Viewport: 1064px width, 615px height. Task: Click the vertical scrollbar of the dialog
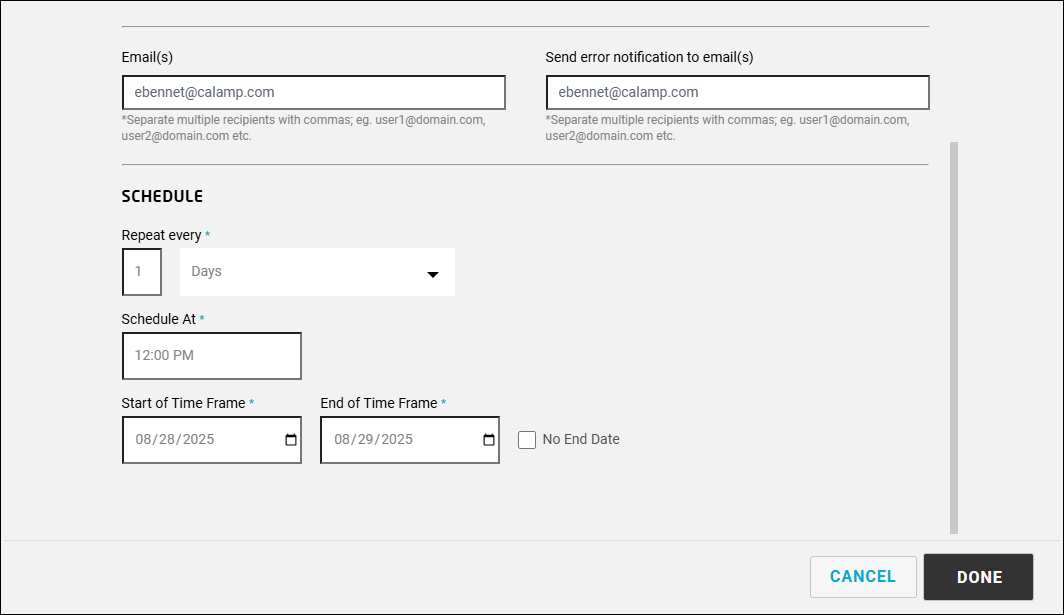(953, 337)
